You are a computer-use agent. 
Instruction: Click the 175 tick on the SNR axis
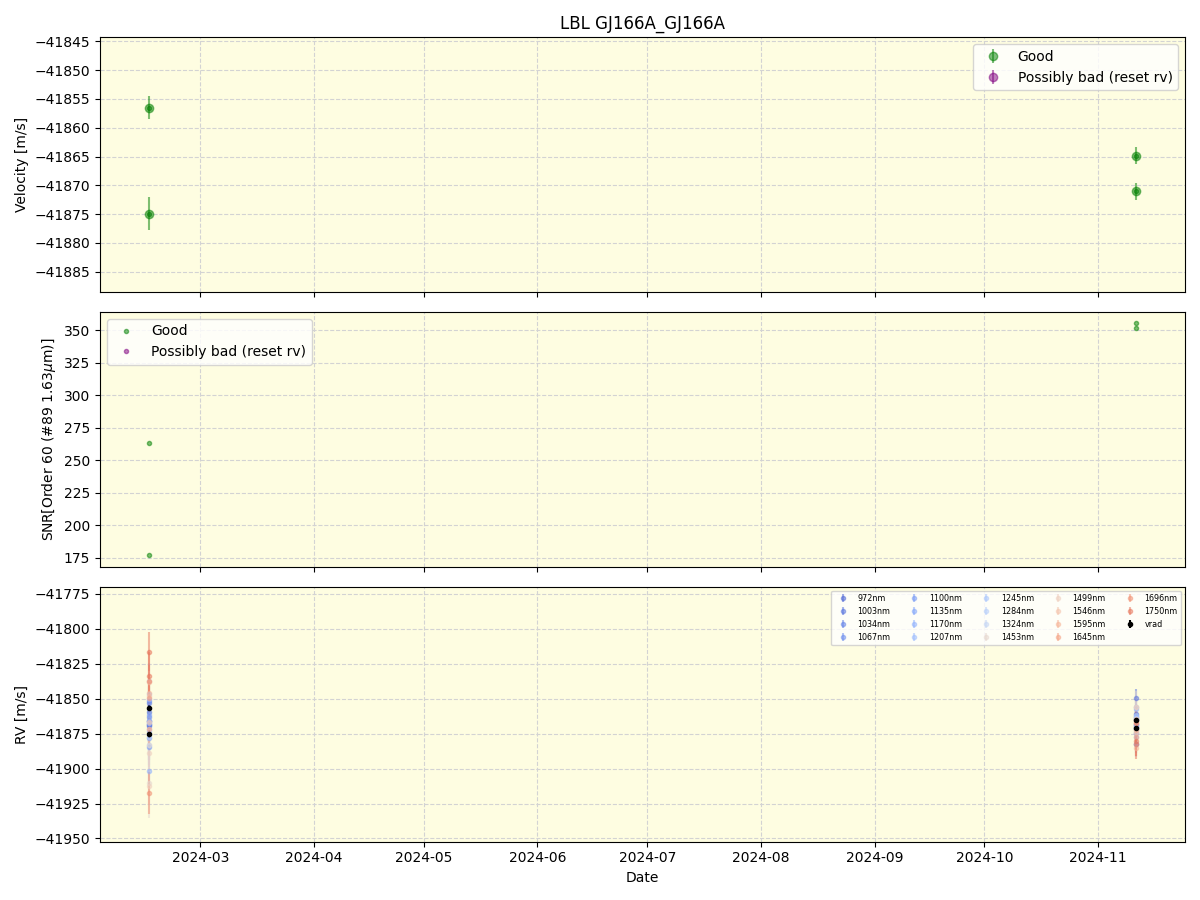point(79,558)
